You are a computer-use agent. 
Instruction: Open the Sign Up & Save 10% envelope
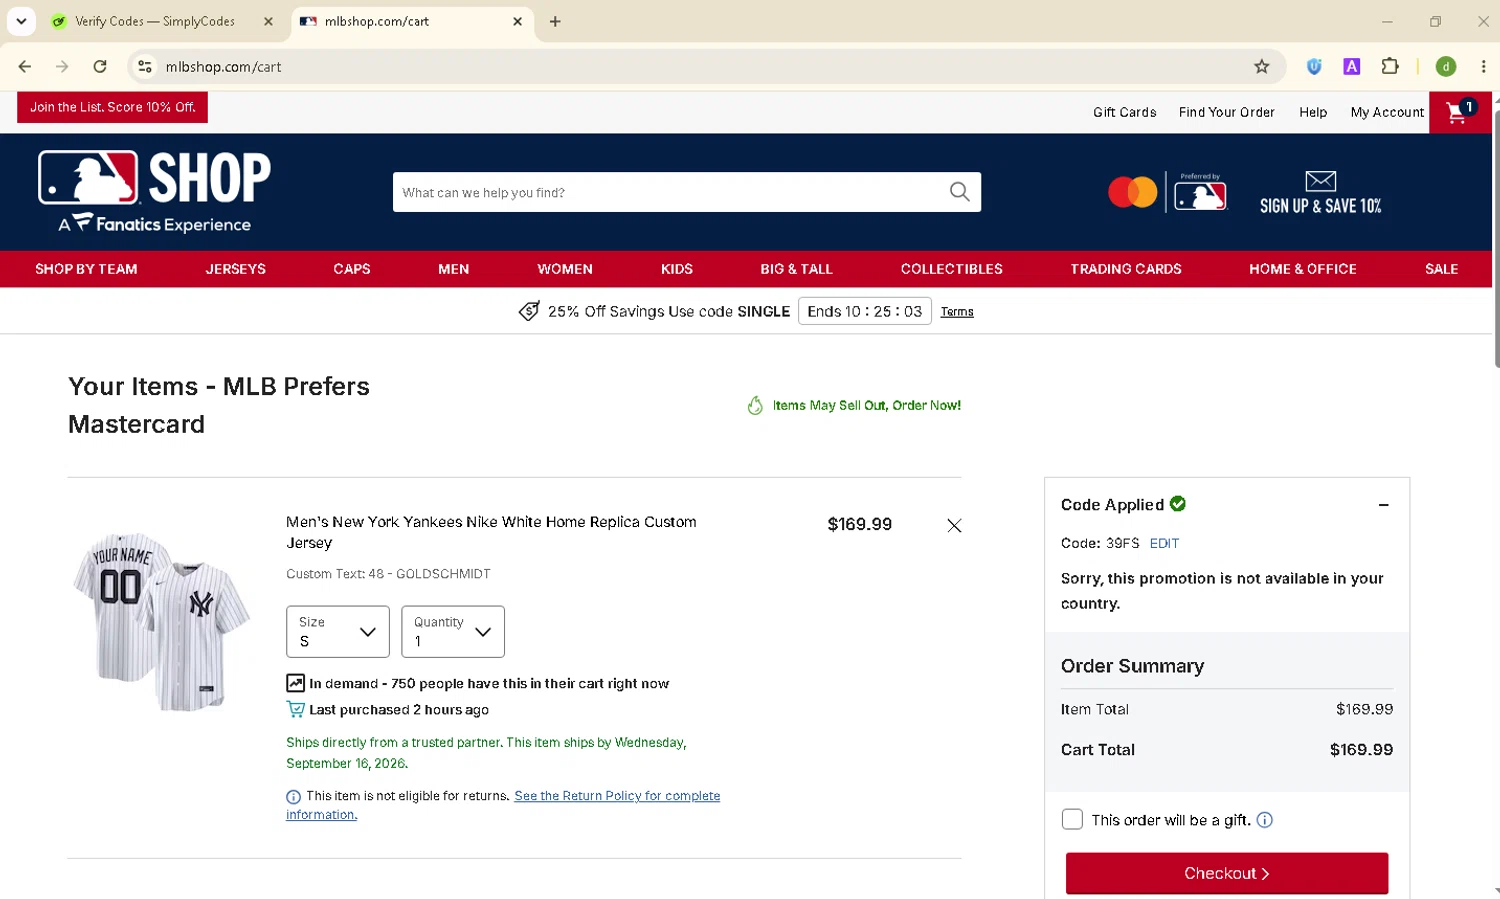pos(1320,192)
